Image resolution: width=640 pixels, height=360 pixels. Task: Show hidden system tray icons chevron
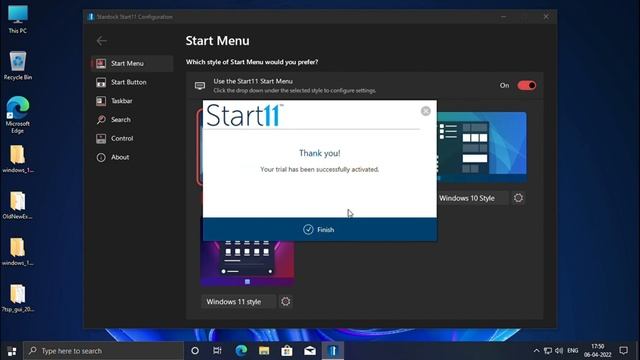click(x=536, y=351)
